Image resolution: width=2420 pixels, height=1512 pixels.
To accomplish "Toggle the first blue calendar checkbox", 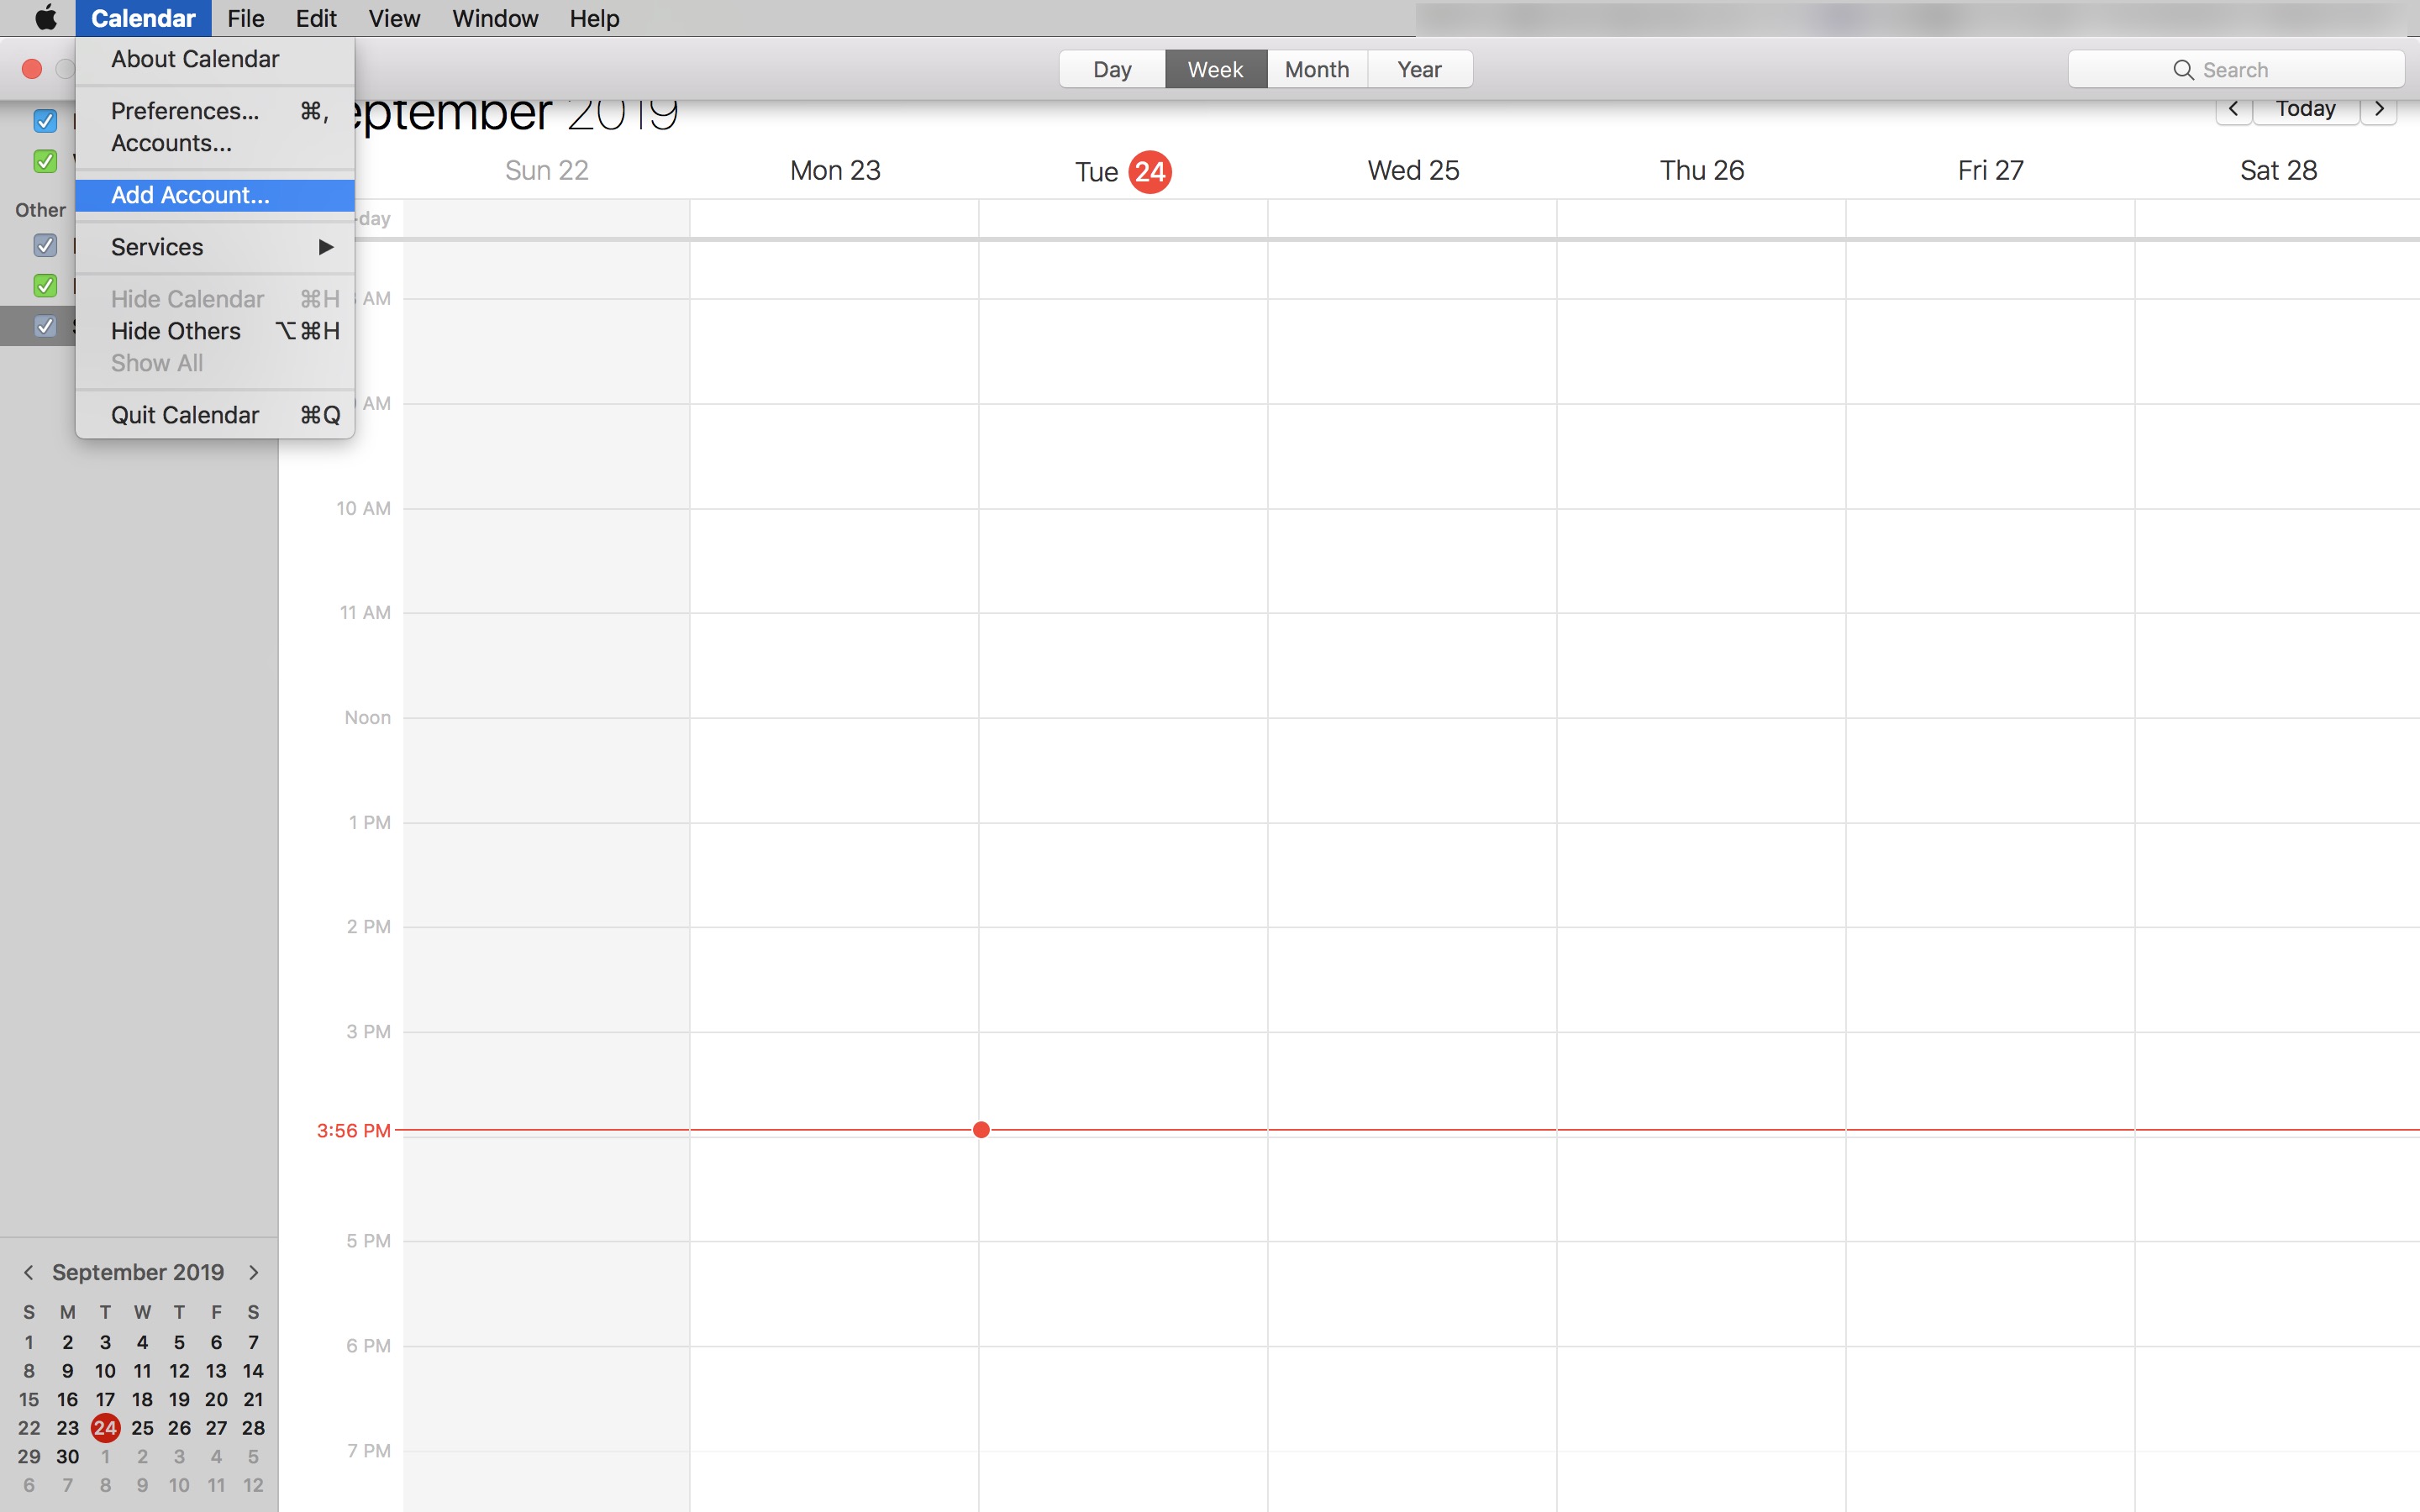I will point(45,121).
